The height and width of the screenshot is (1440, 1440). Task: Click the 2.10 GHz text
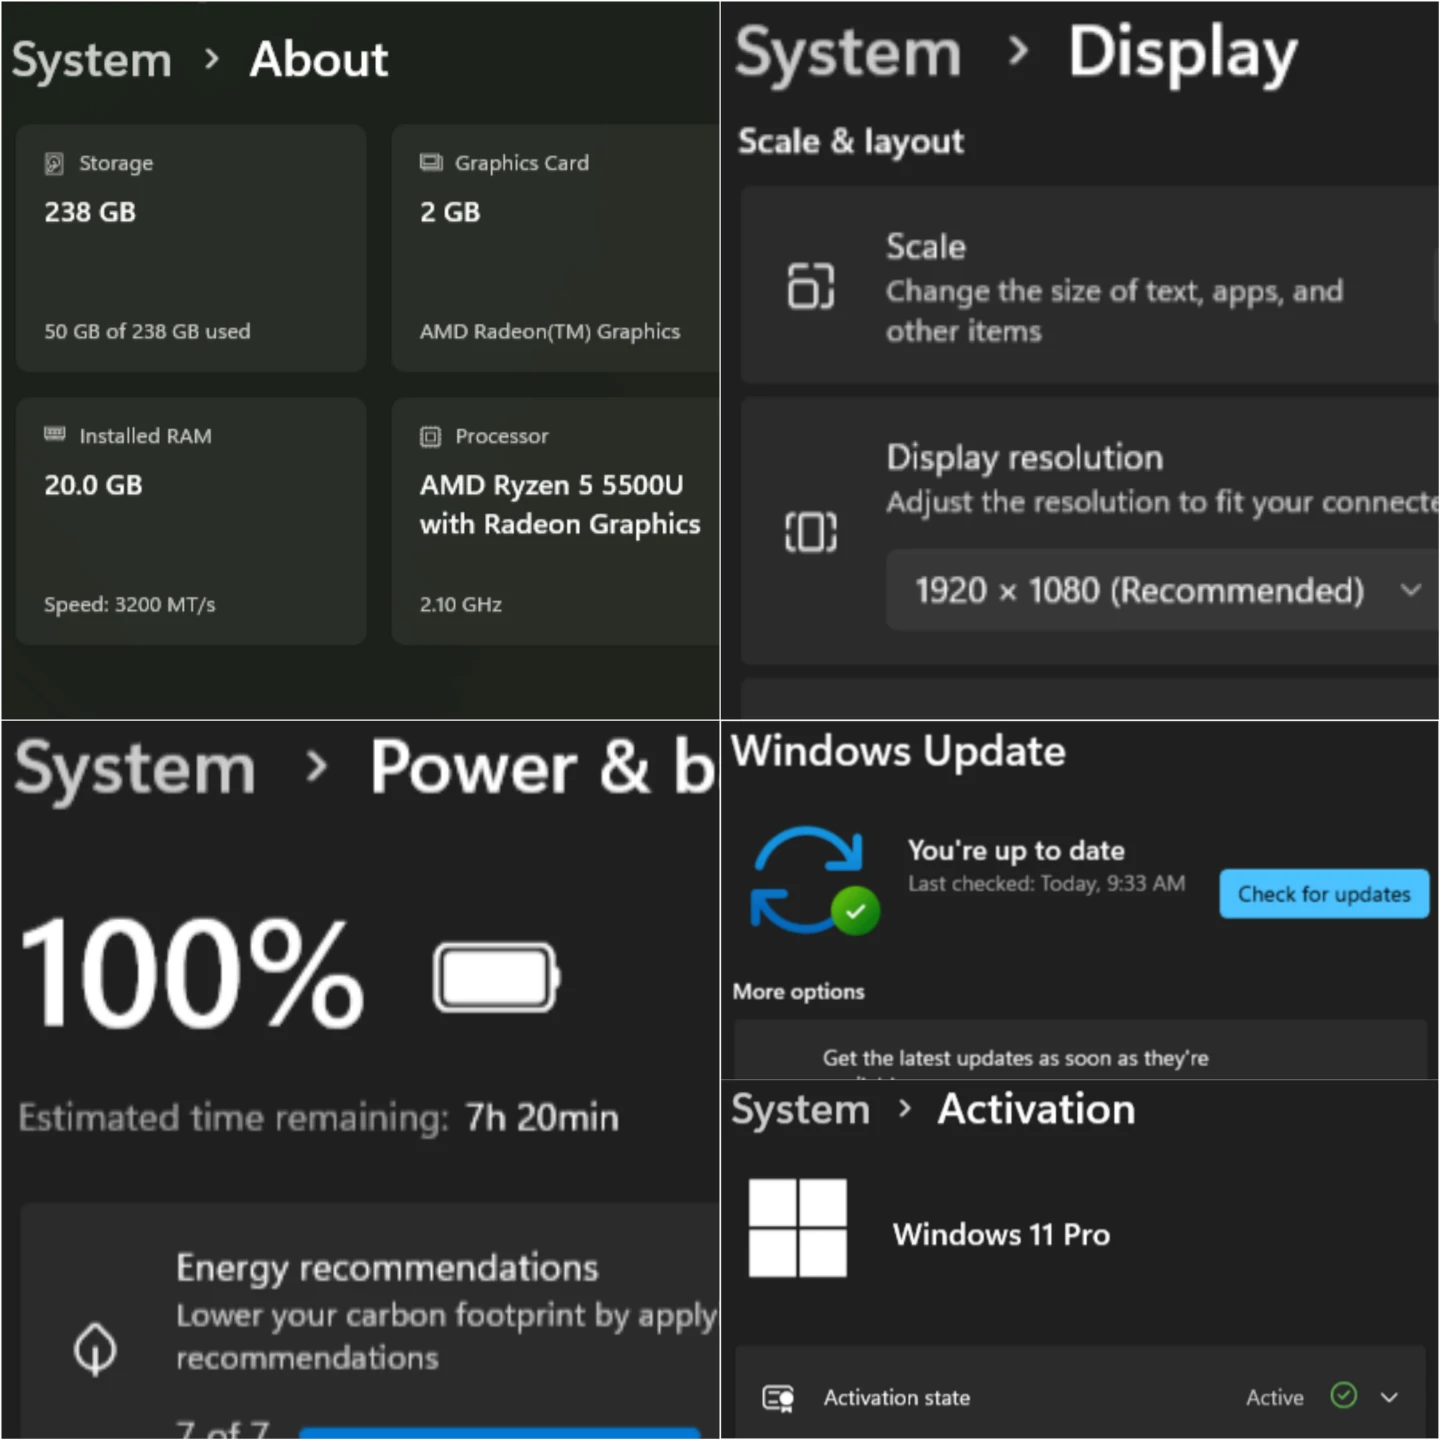point(461,604)
